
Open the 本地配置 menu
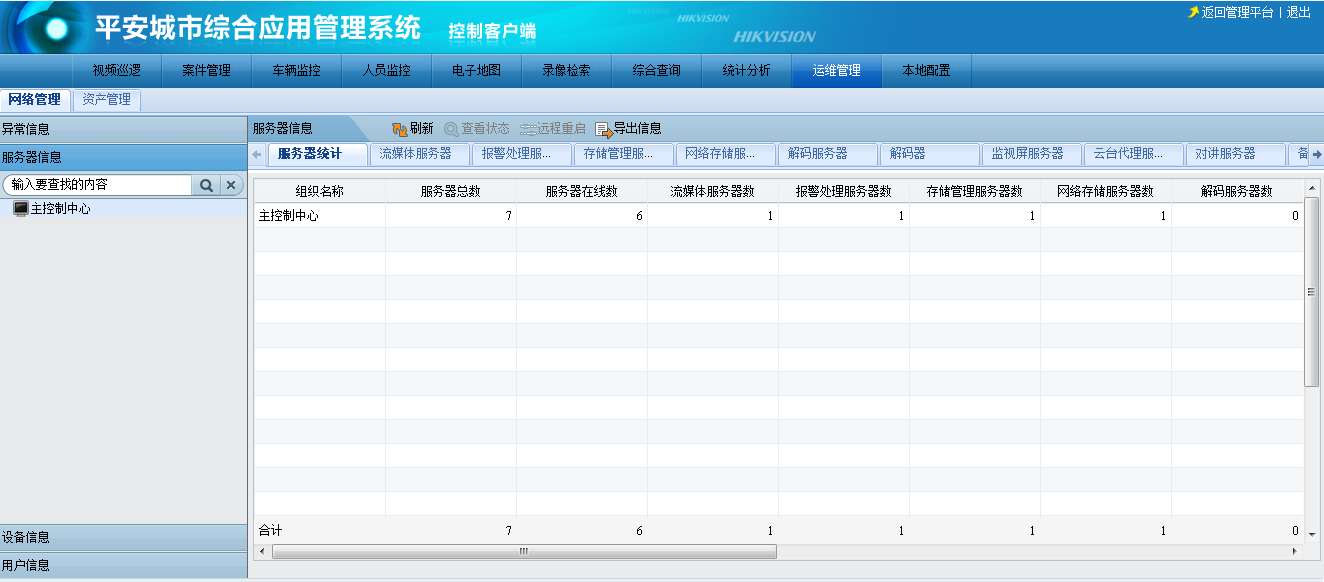(927, 70)
